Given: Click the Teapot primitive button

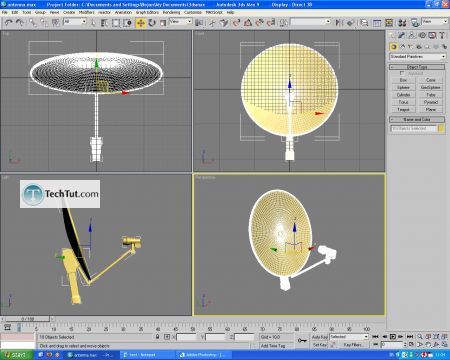Looking at the screenshot, I should coord(403,109).
